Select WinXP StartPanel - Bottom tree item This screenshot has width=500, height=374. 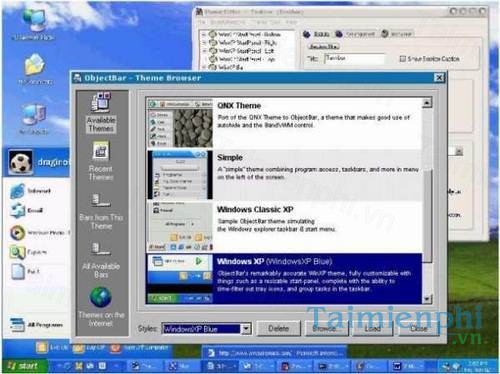click(x=249, y=34)
